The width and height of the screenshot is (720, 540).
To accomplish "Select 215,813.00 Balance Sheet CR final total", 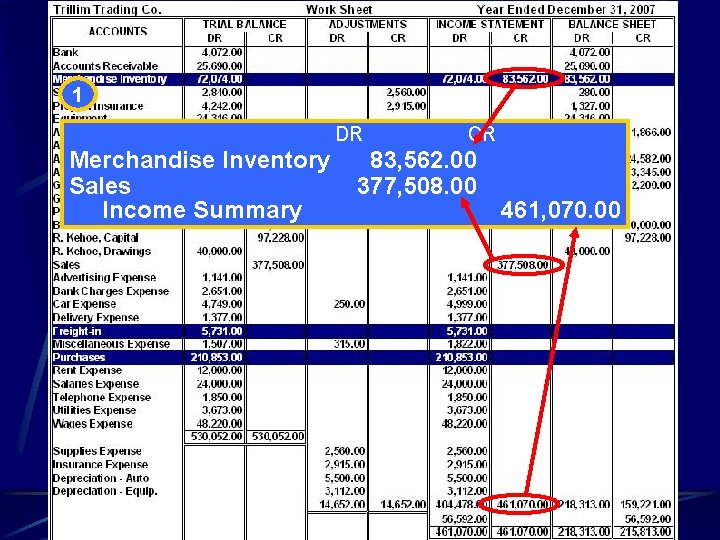I will [645, 532].
